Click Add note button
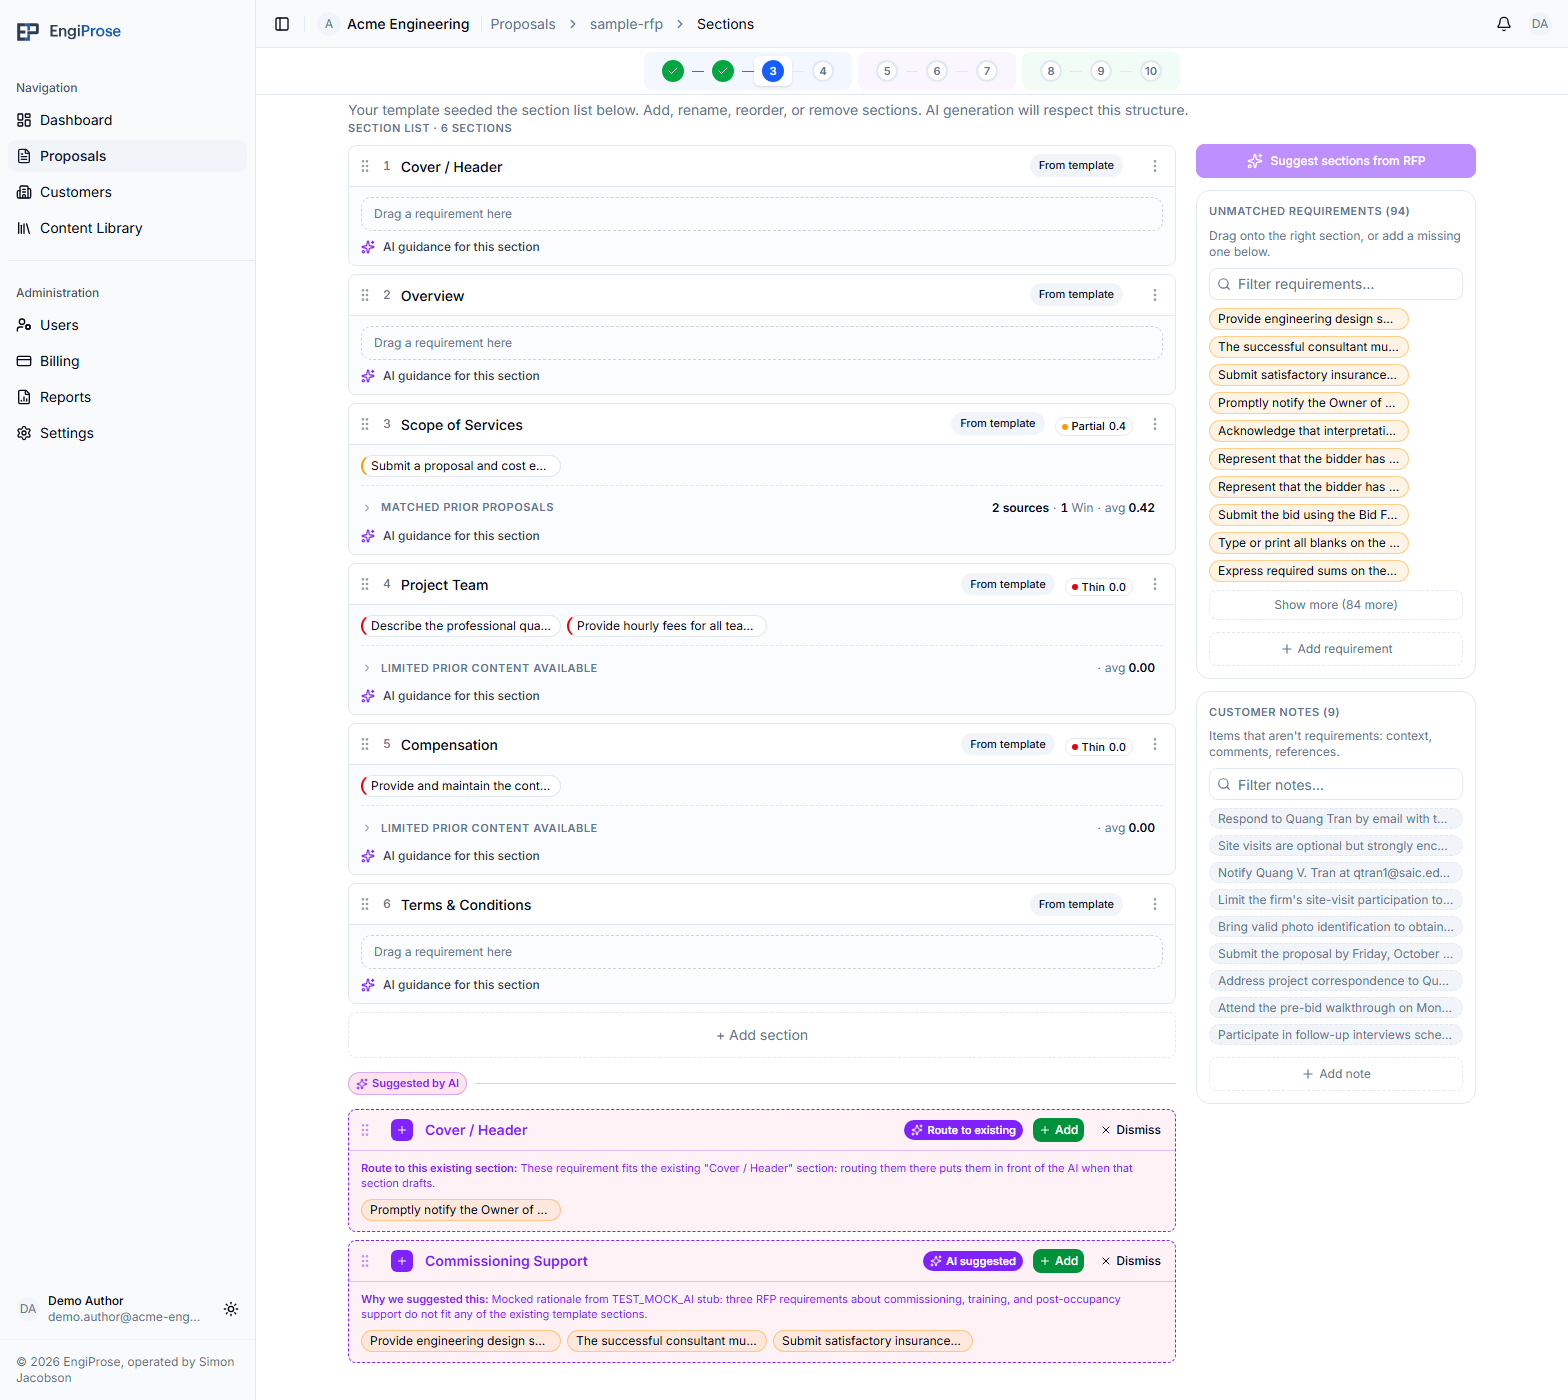Image resolution: width=1568 pixels, height=1400 pixels. pyautogui.click(x=1336, y=1074)
